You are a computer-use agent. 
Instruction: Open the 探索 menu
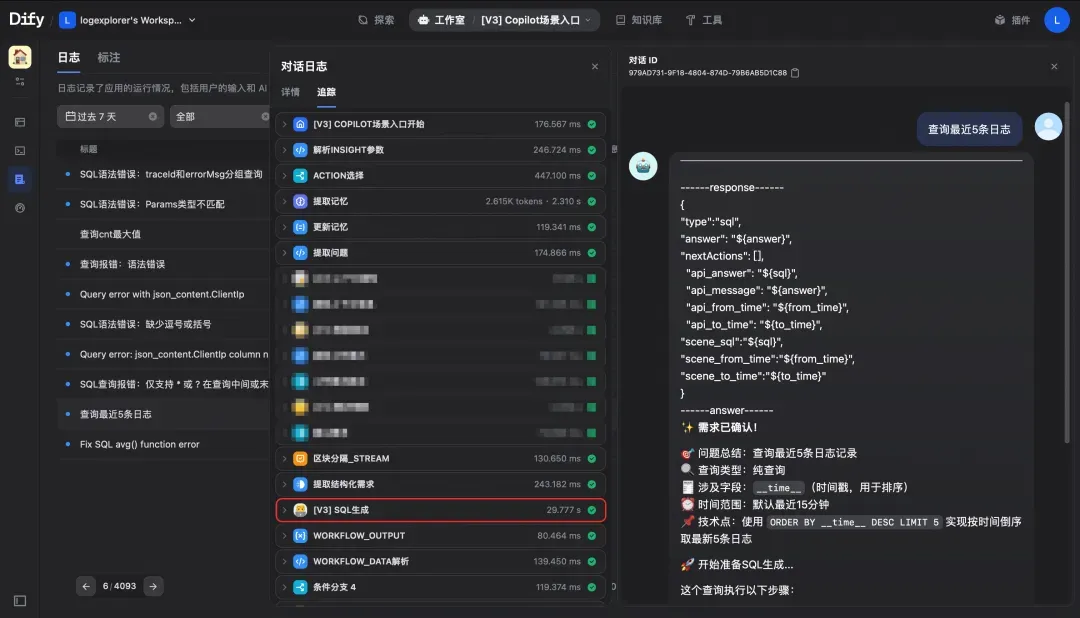(x=376, y=20)
